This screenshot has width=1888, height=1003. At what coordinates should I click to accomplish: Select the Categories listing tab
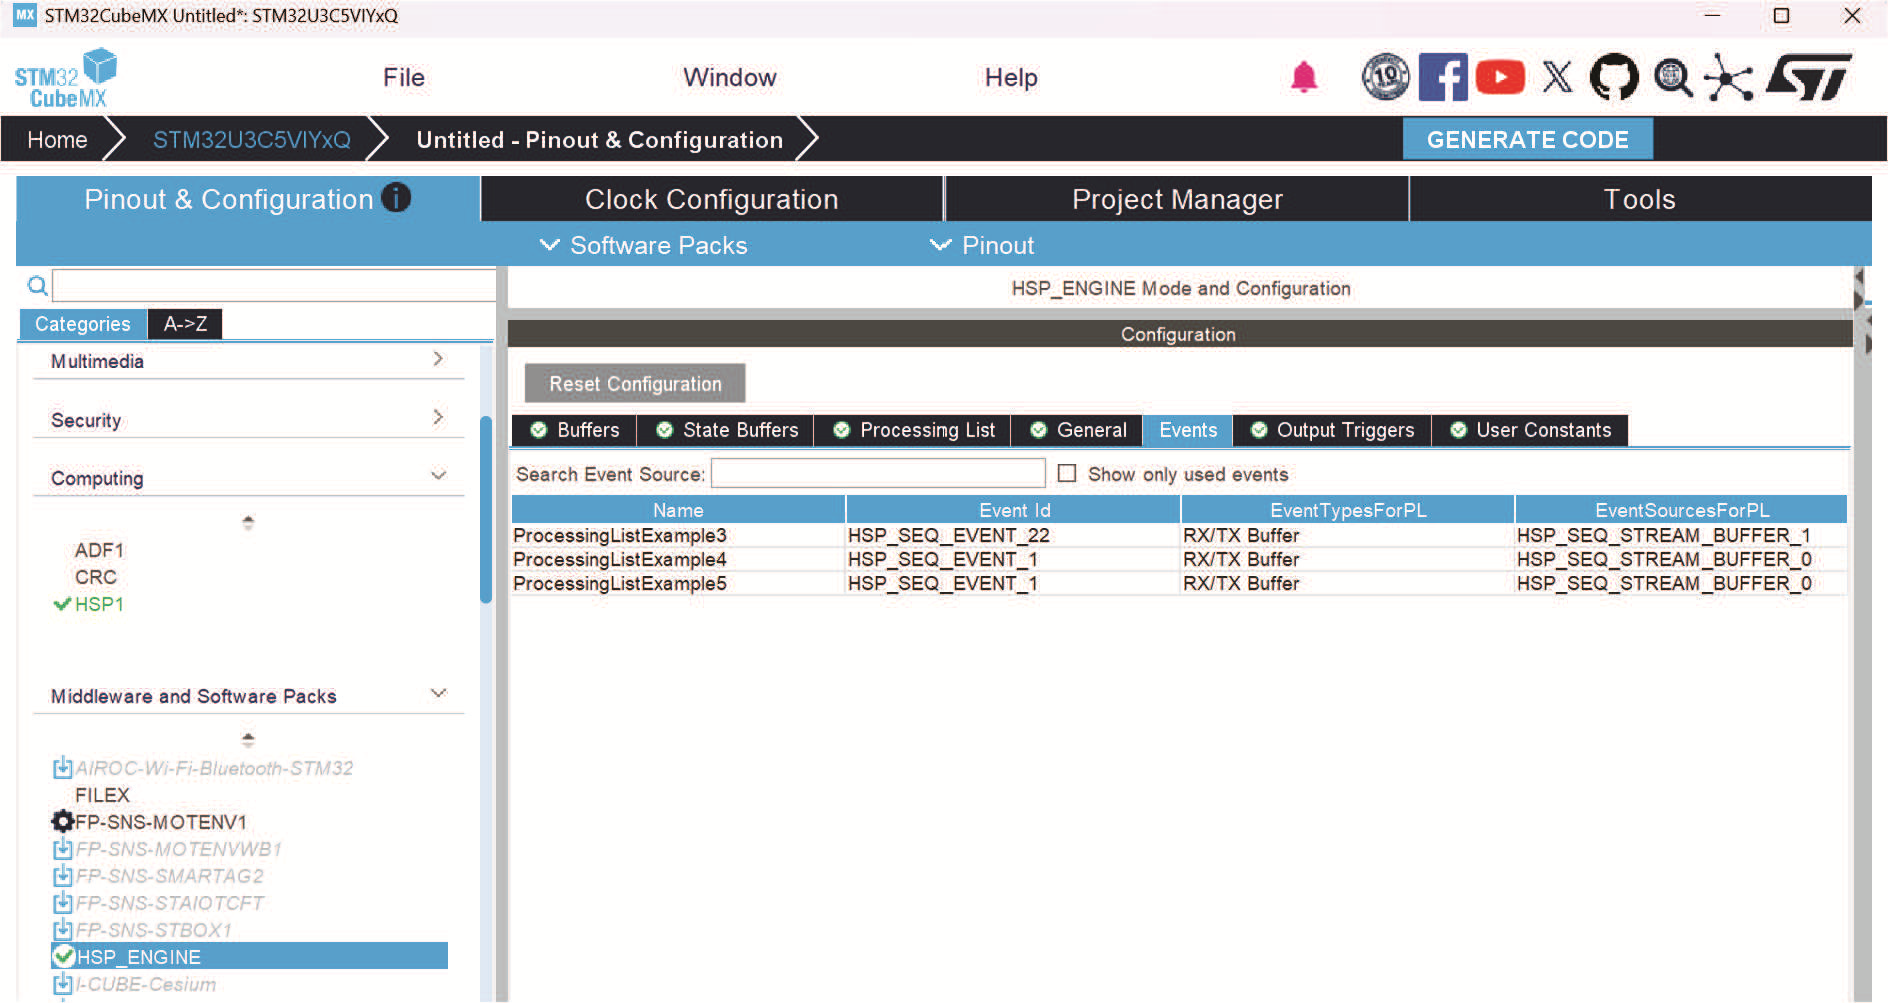83,324
